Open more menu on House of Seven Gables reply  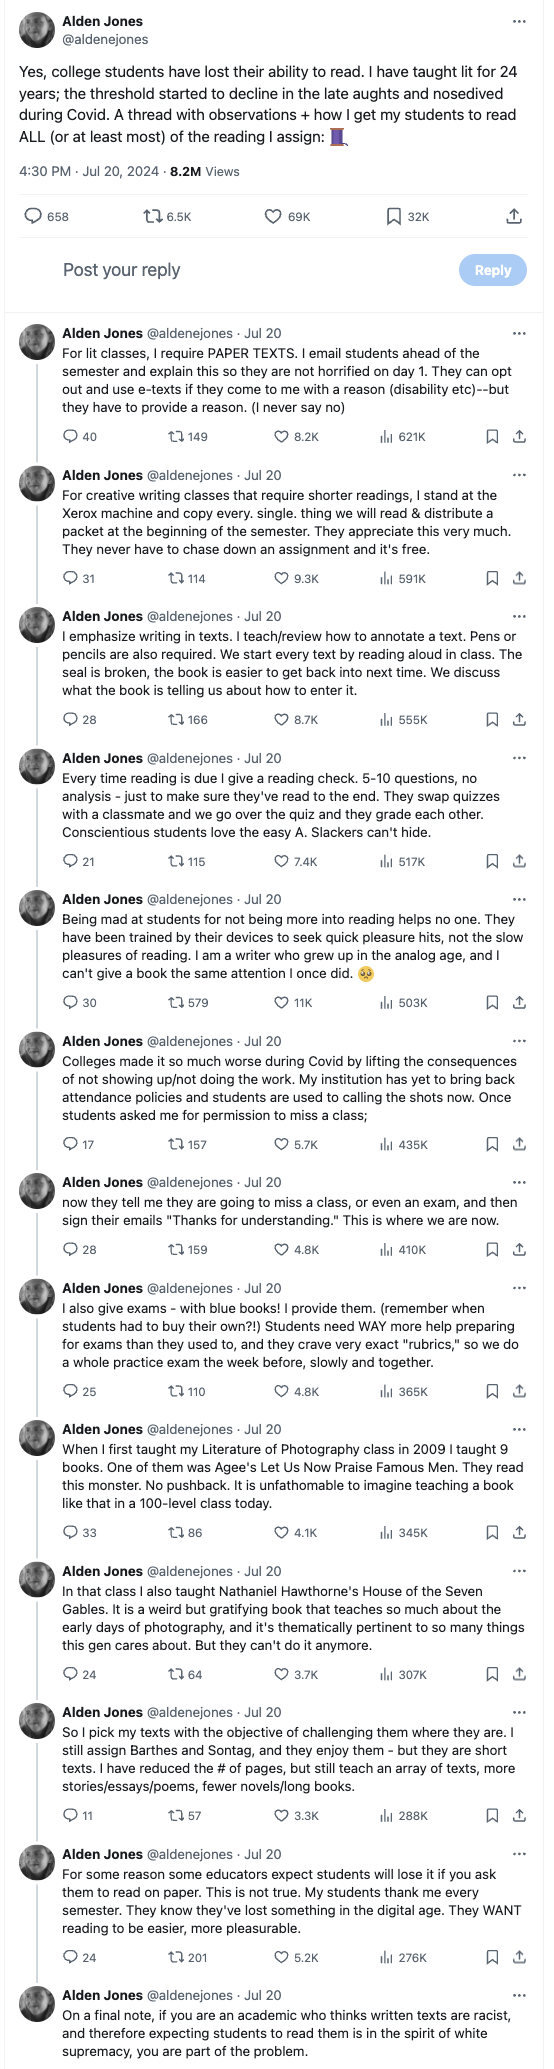(x=519, y=1572)
